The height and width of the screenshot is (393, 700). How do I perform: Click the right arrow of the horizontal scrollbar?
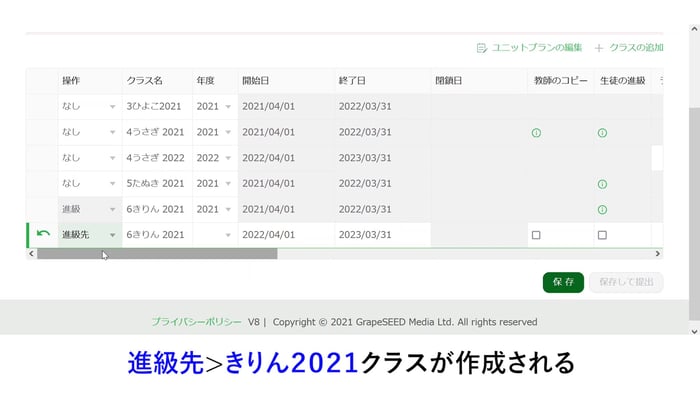pyautogui.click(x=658, y=254)
